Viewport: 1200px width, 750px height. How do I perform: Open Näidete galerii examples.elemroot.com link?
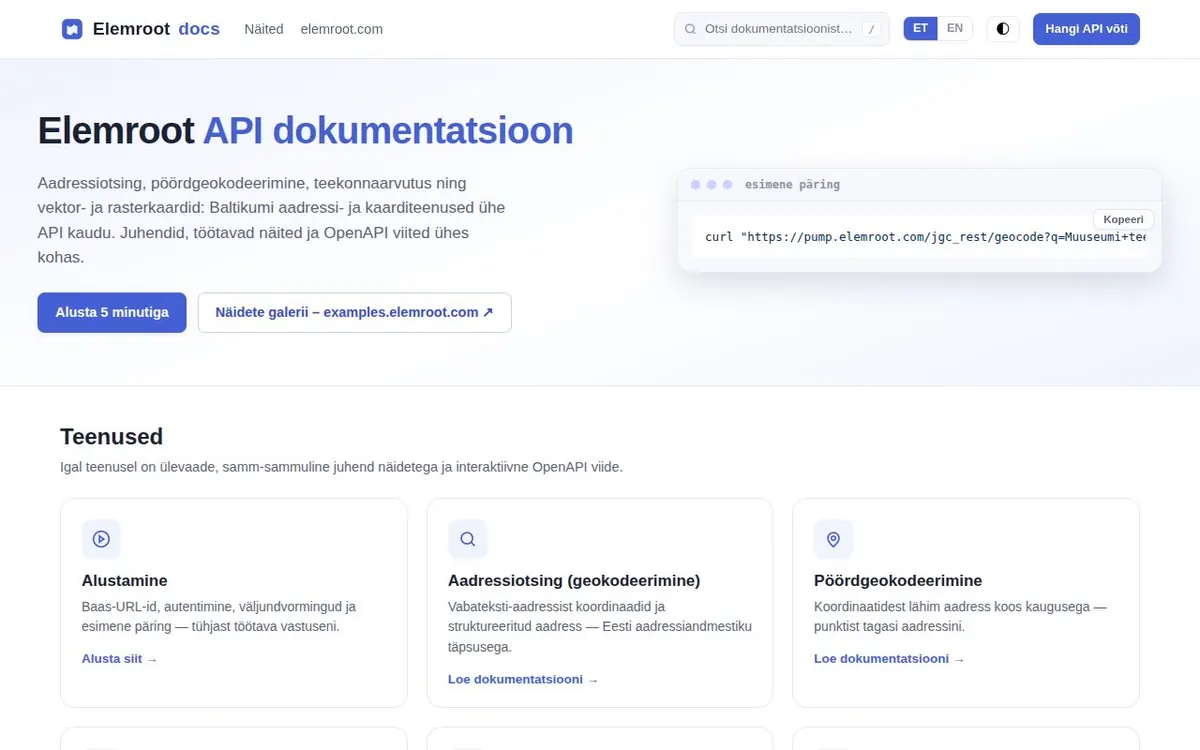pyautogui.click(x=355, y=312)
